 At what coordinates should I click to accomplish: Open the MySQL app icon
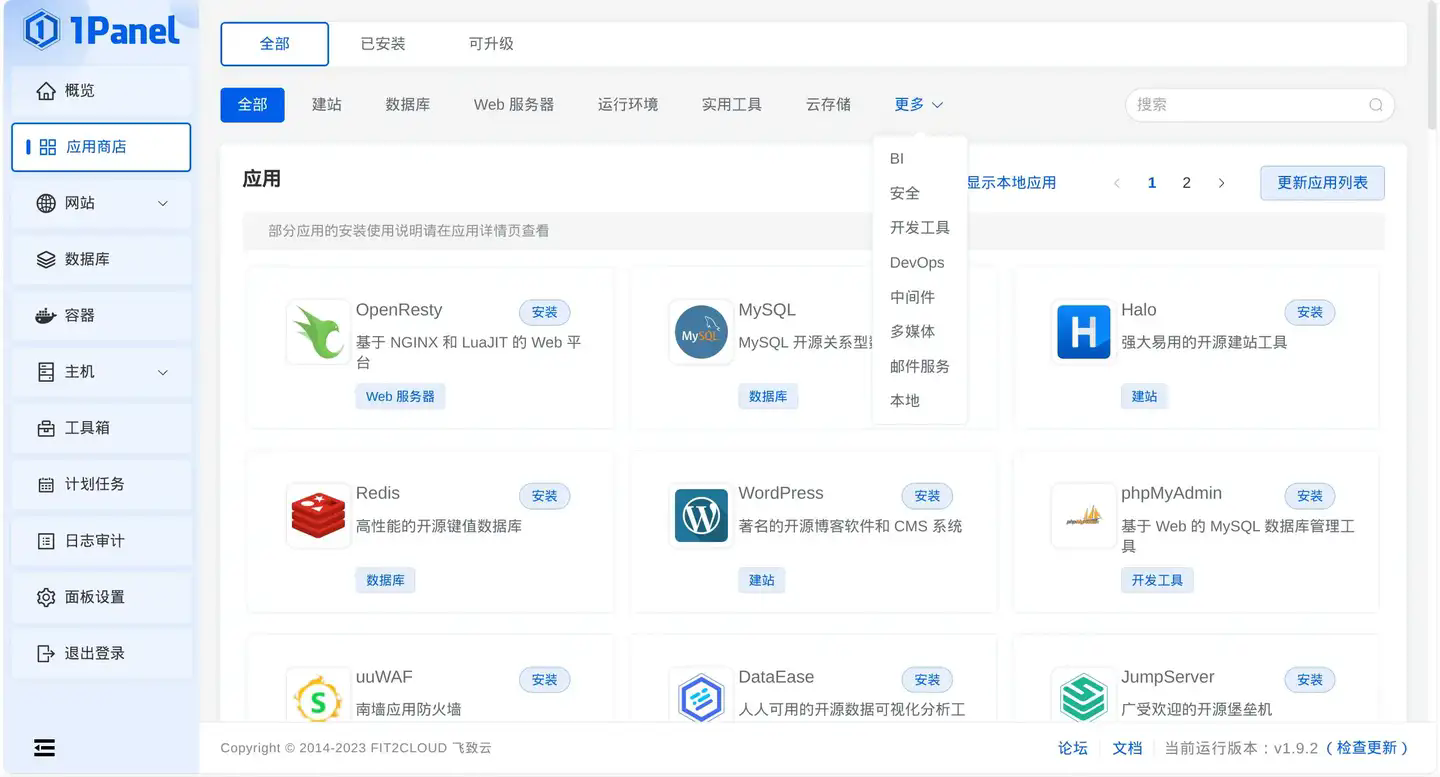(700, 332)
